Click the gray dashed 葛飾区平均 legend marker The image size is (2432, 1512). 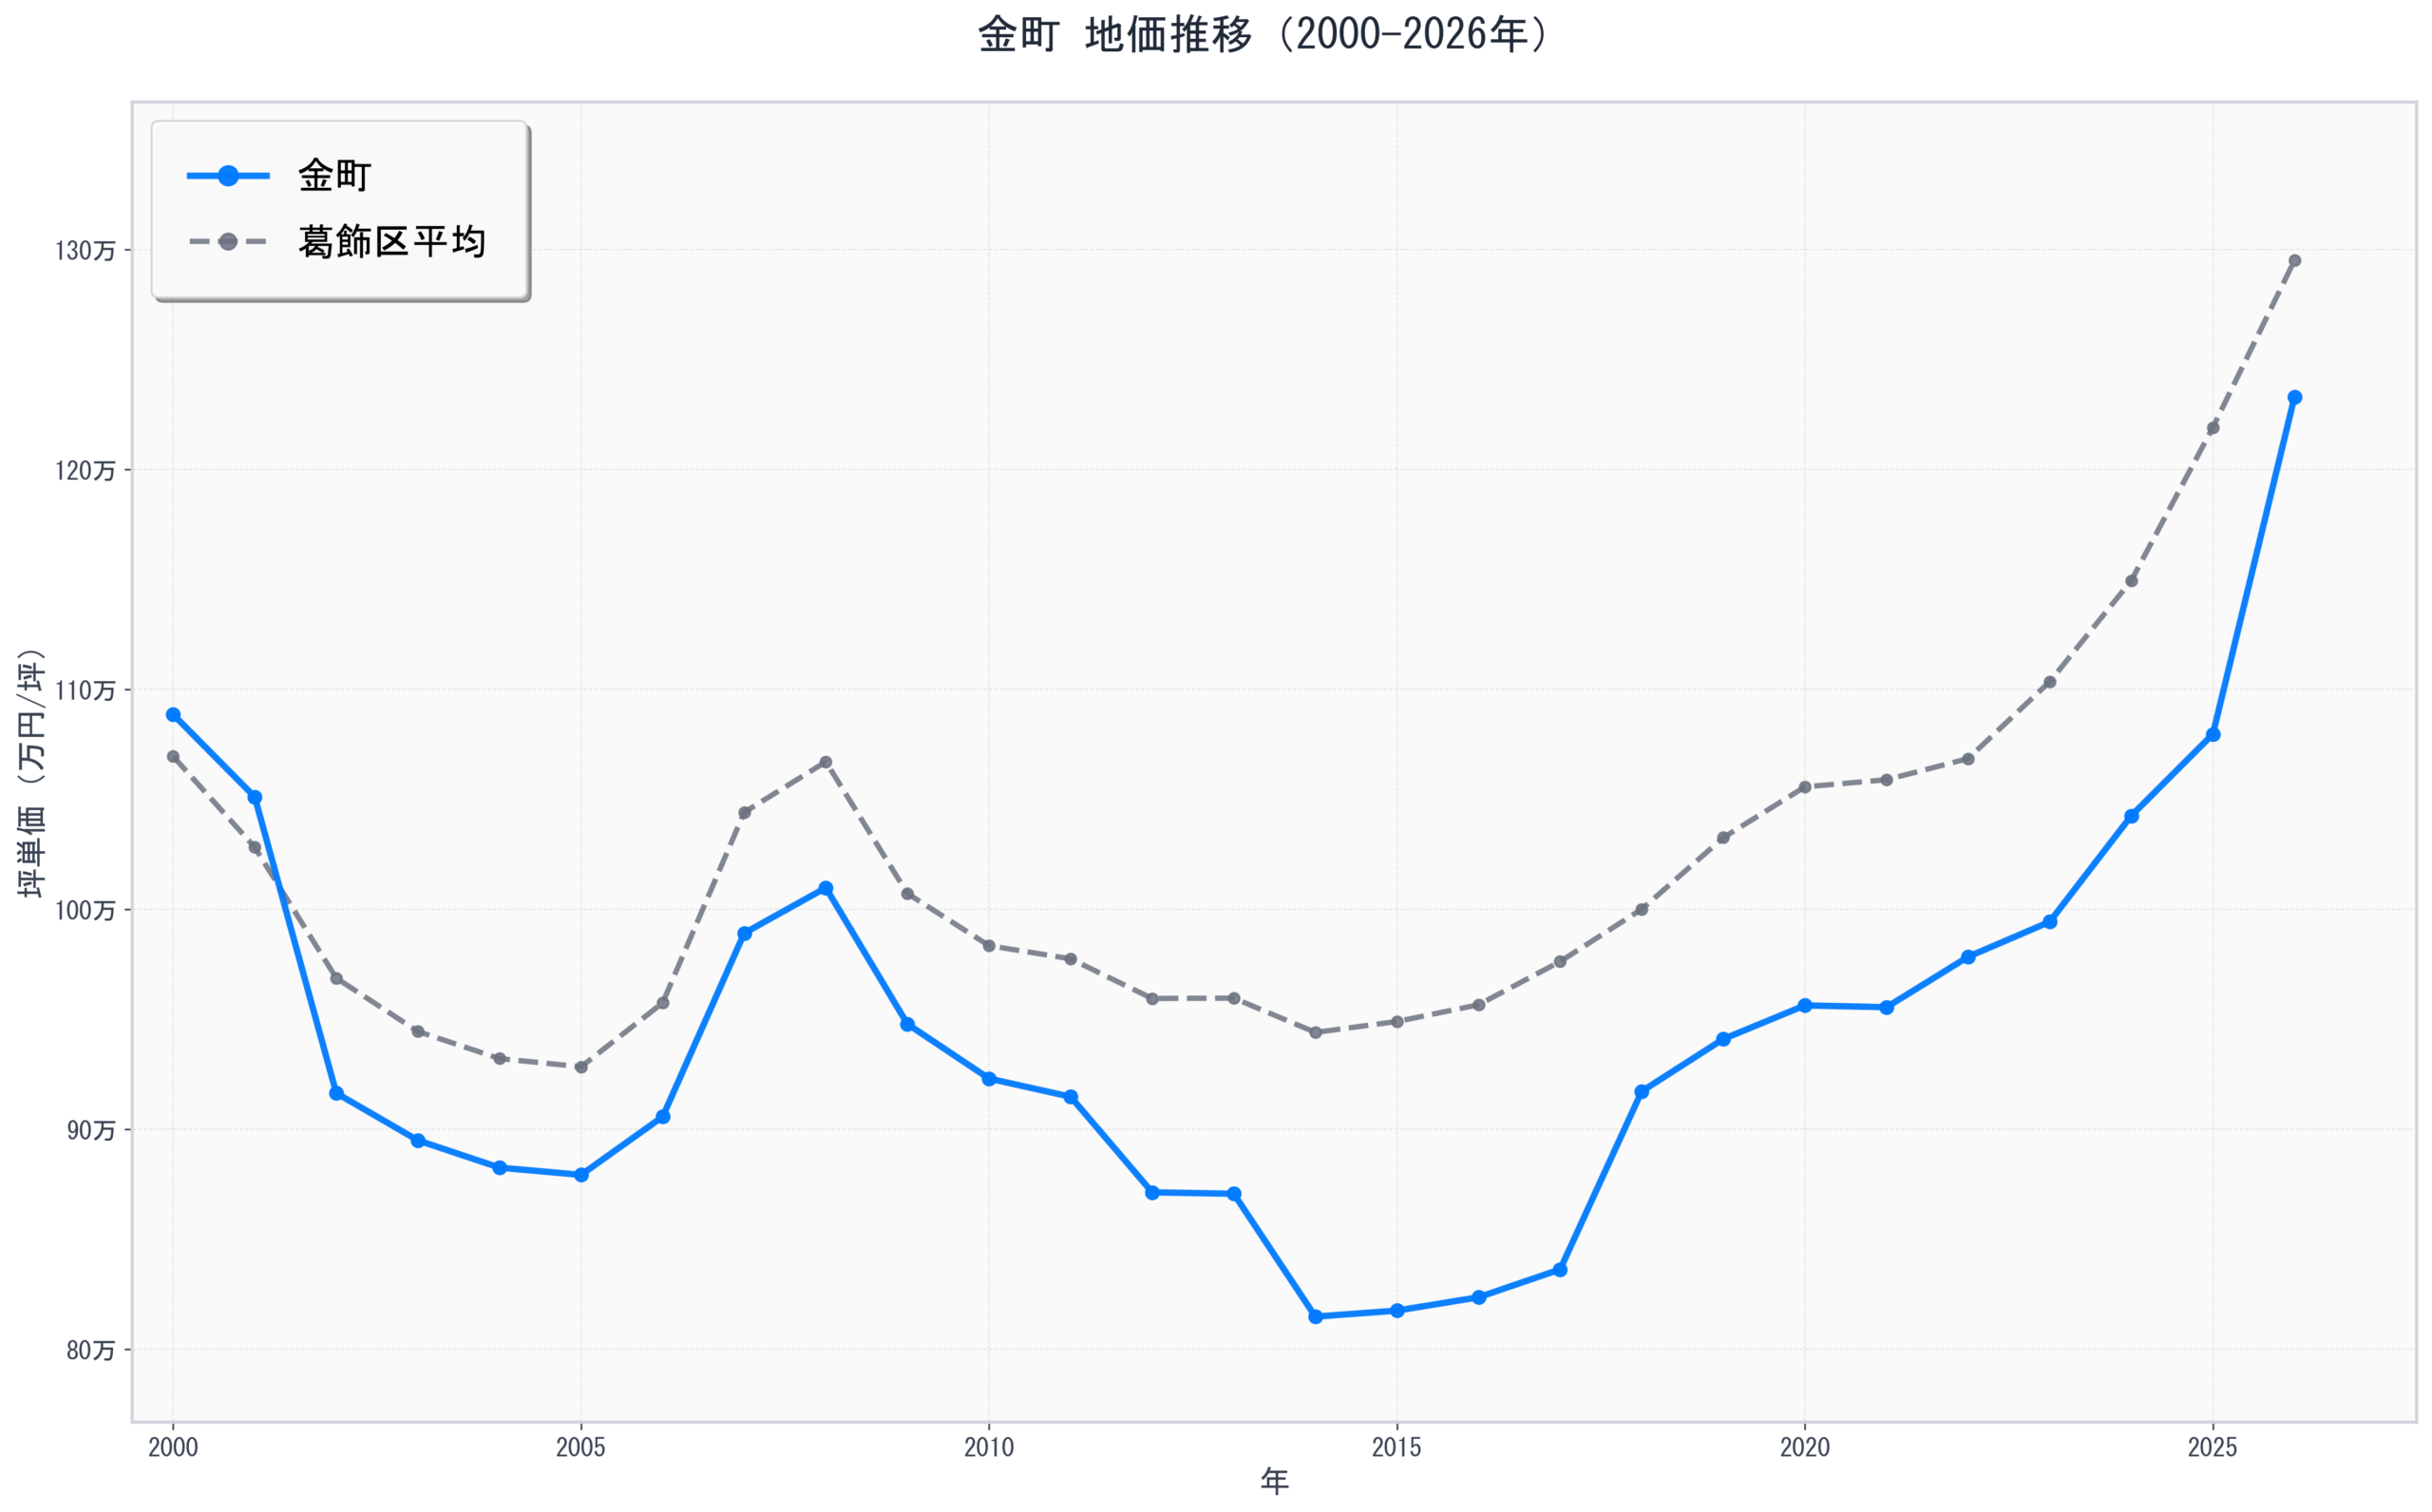click(228, 242)
